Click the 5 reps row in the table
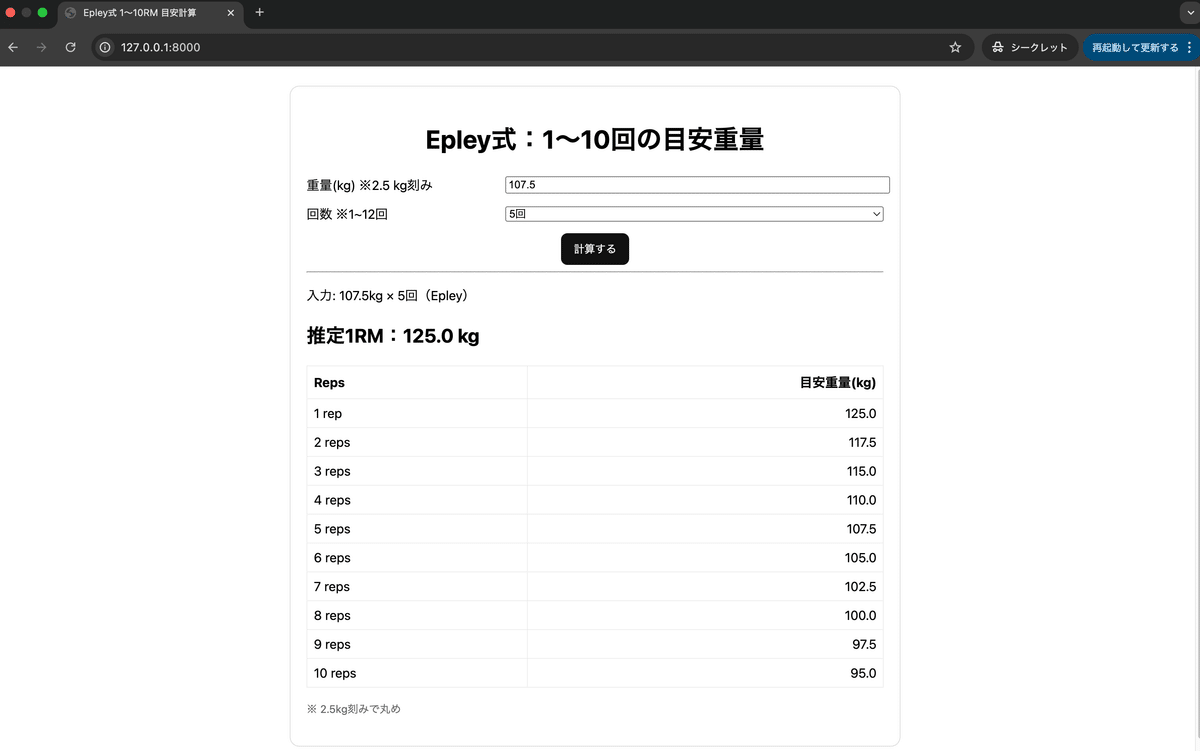 coord(594,528)
